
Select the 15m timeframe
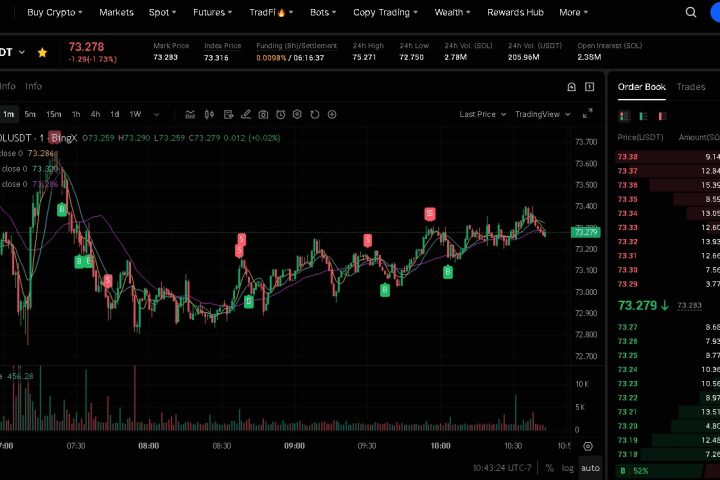[53, 114]
